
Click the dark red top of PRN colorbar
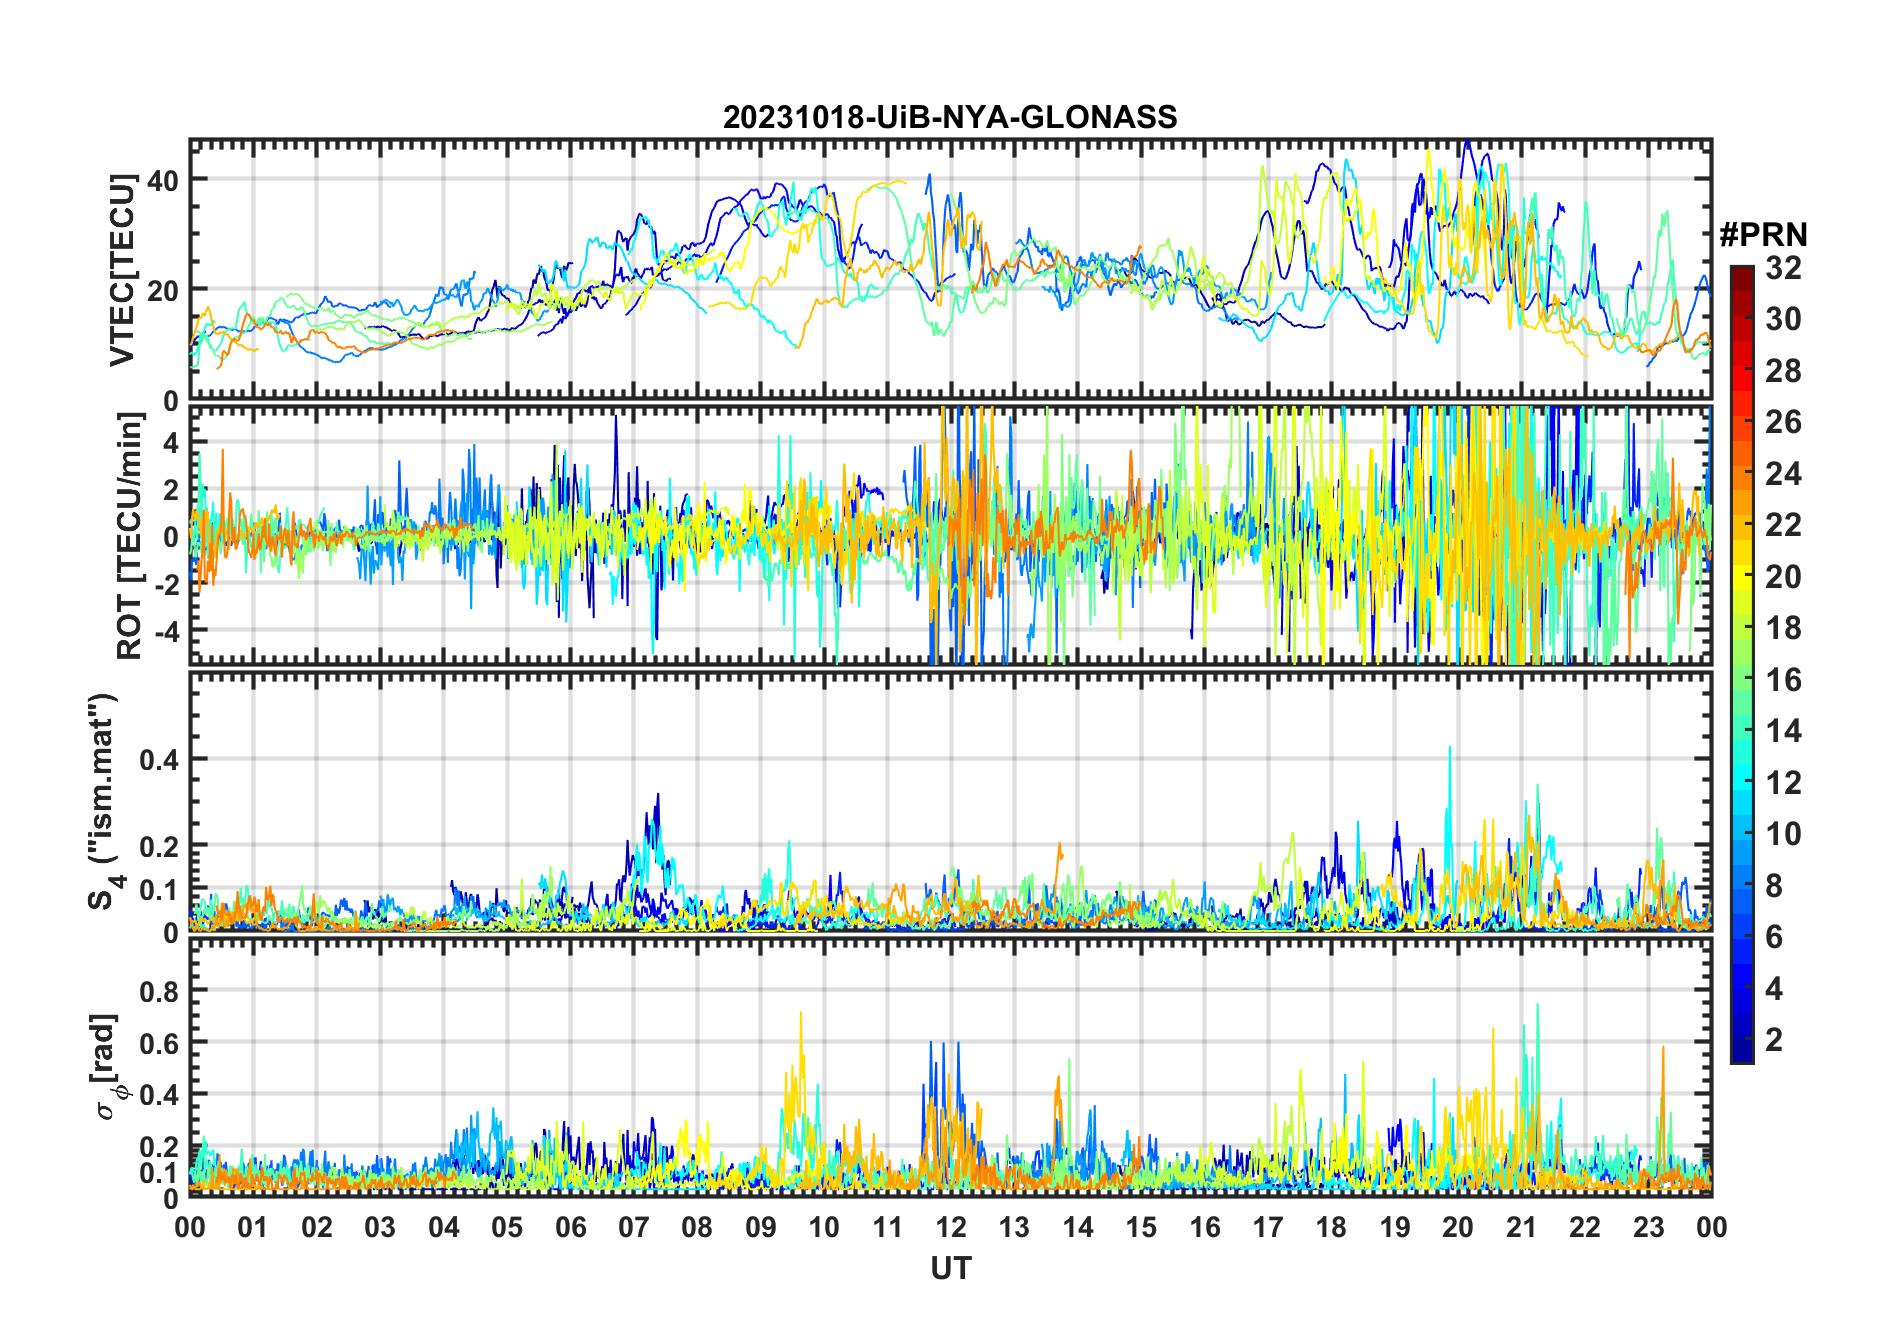click(1742, 277)
